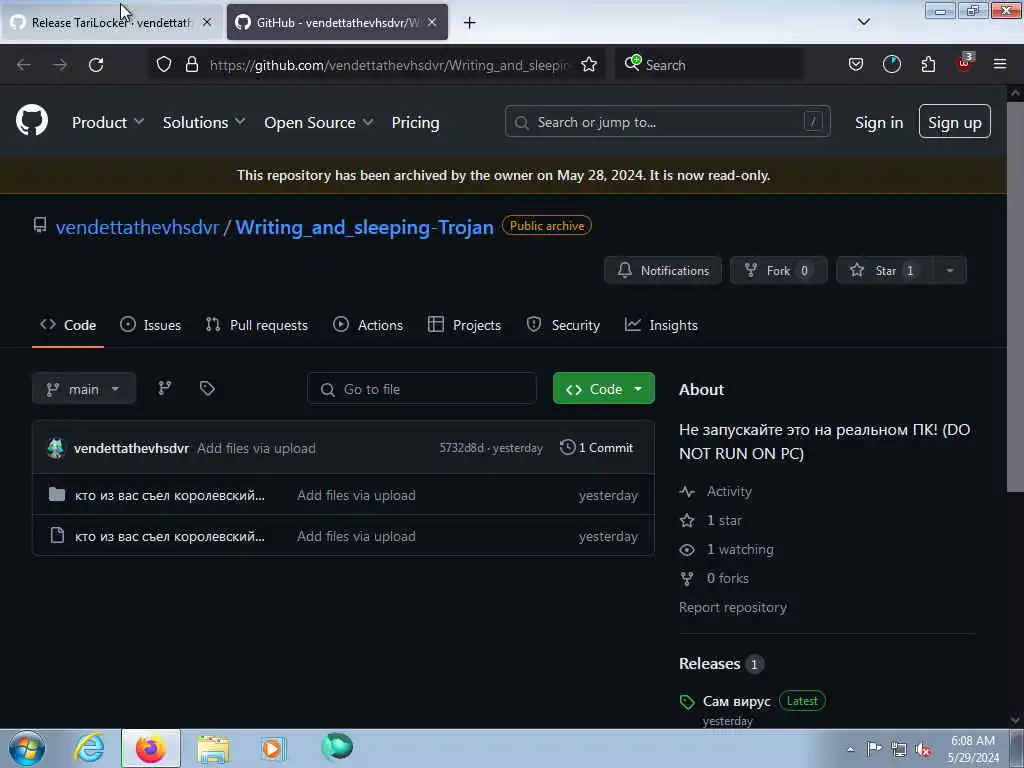
Task: Expand the Star lists dropdown arrow
Action: pyautogui.click(x=950, y=270)
